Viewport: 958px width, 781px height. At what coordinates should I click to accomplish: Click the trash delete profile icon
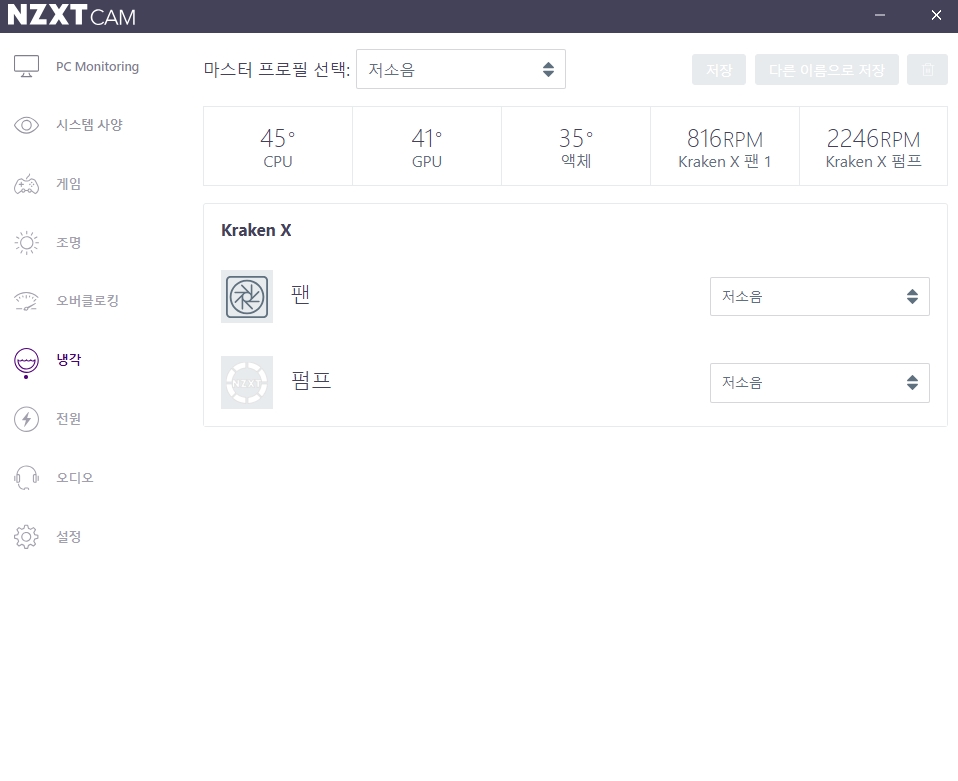(x=927, y=70)
